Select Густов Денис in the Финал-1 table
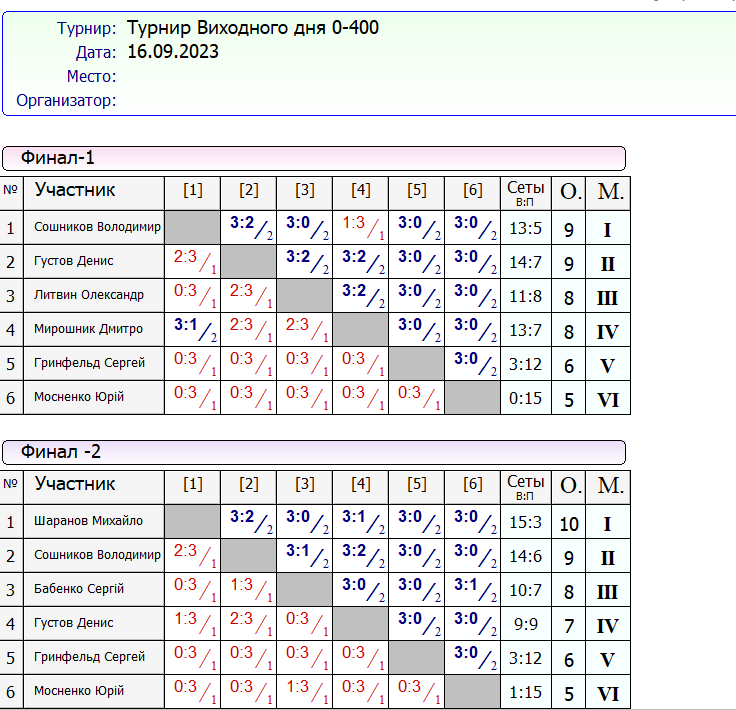Screen dimensions: 736x710 (x=74, y=261)
